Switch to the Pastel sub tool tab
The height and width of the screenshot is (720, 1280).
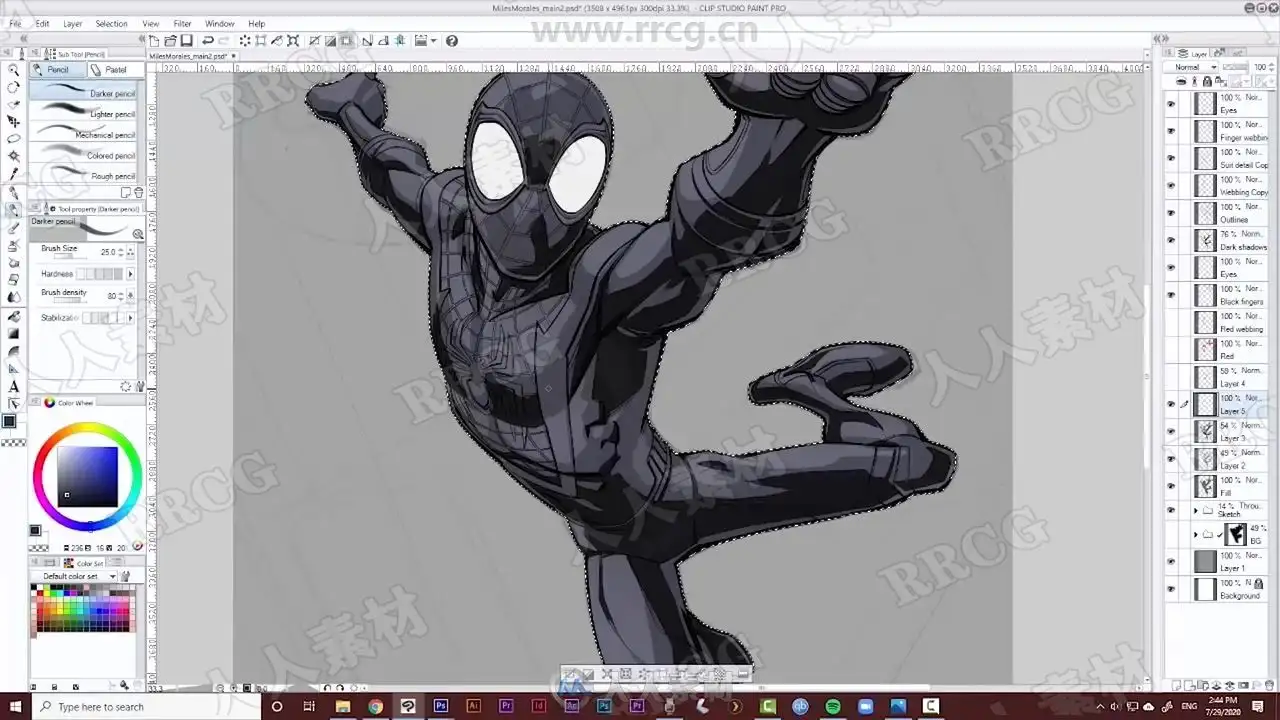point(116,69)
